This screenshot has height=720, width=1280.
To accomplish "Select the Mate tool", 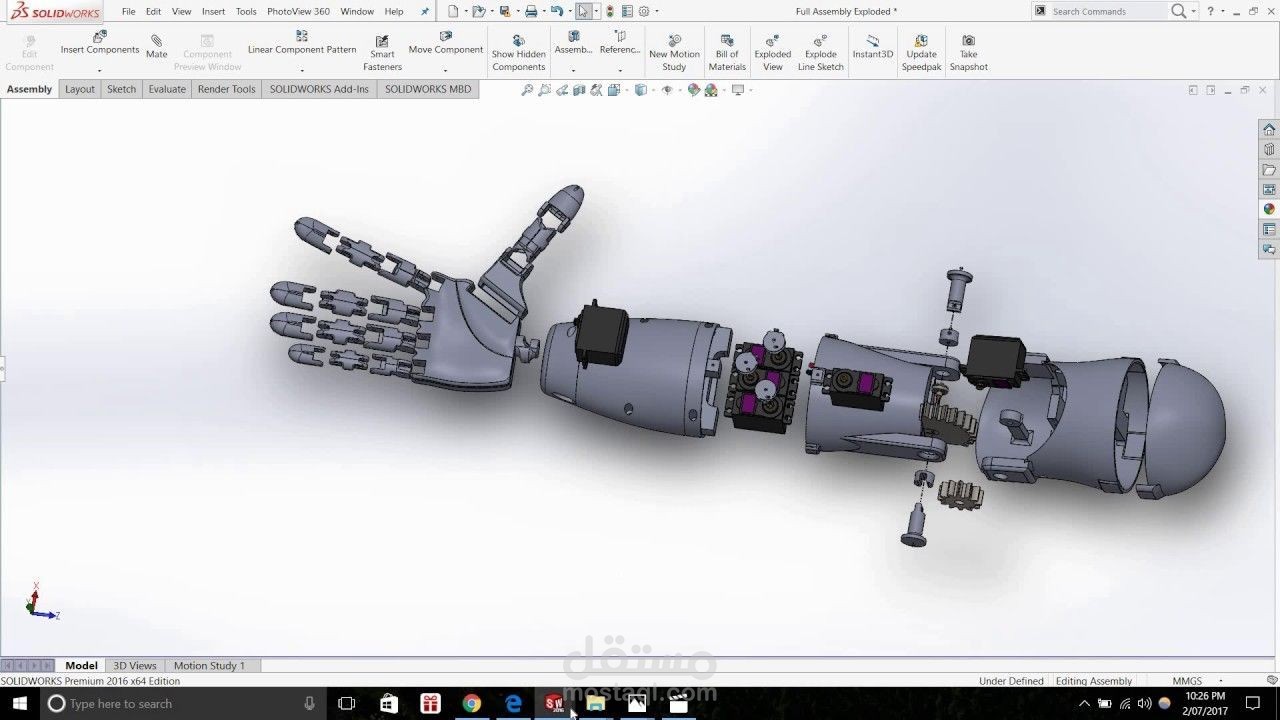I will pos(156,46).
